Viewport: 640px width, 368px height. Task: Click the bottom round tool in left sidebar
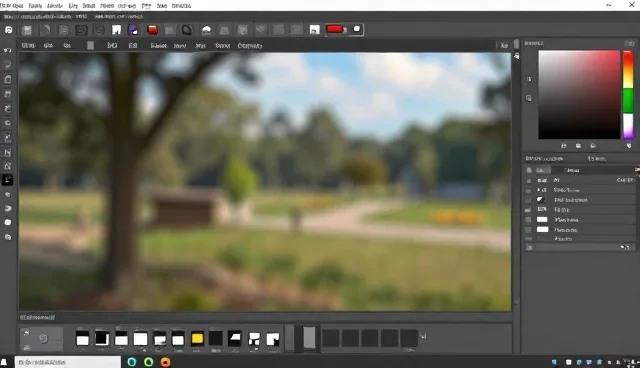(8, 237)
